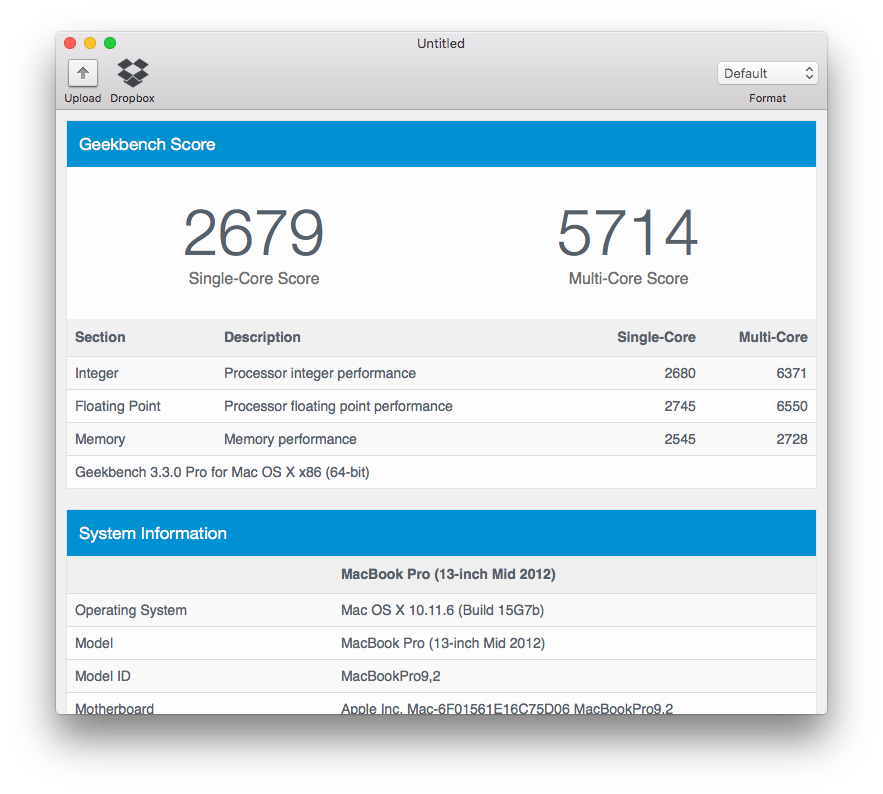Image resolution: width=883 pixels, height=794 pixels.
Task: Select Memory multi-core value 2728
Action: (792, 439)
